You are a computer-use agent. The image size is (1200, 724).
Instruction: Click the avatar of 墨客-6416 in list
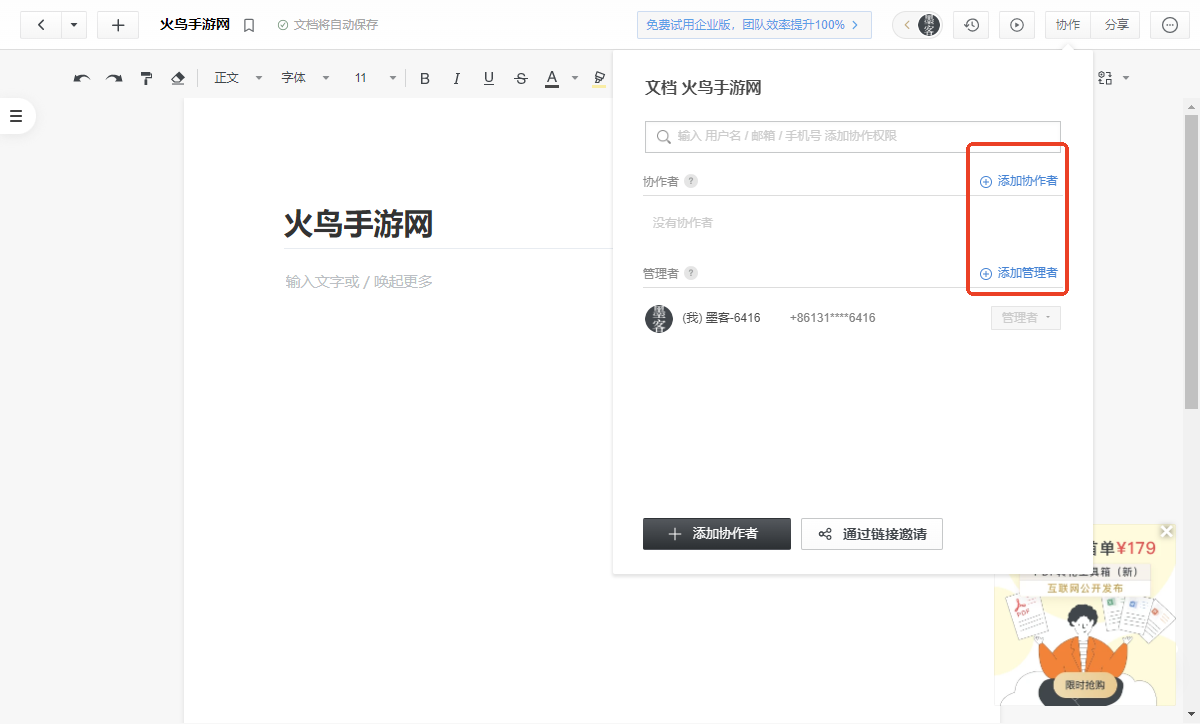(x=659, y=318)
